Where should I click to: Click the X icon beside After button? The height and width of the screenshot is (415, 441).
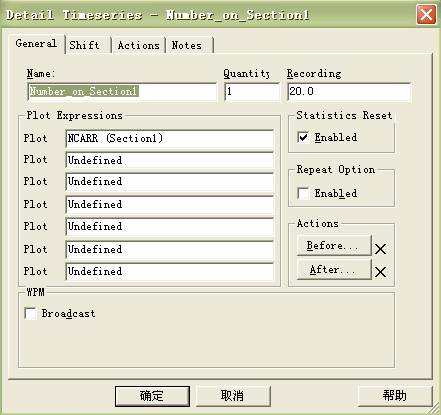[380, 272]
